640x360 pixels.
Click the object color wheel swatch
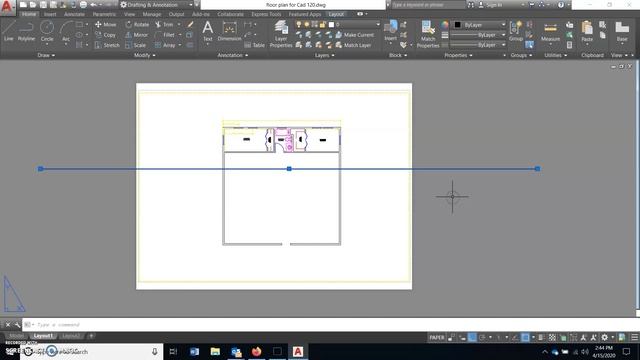445,25
